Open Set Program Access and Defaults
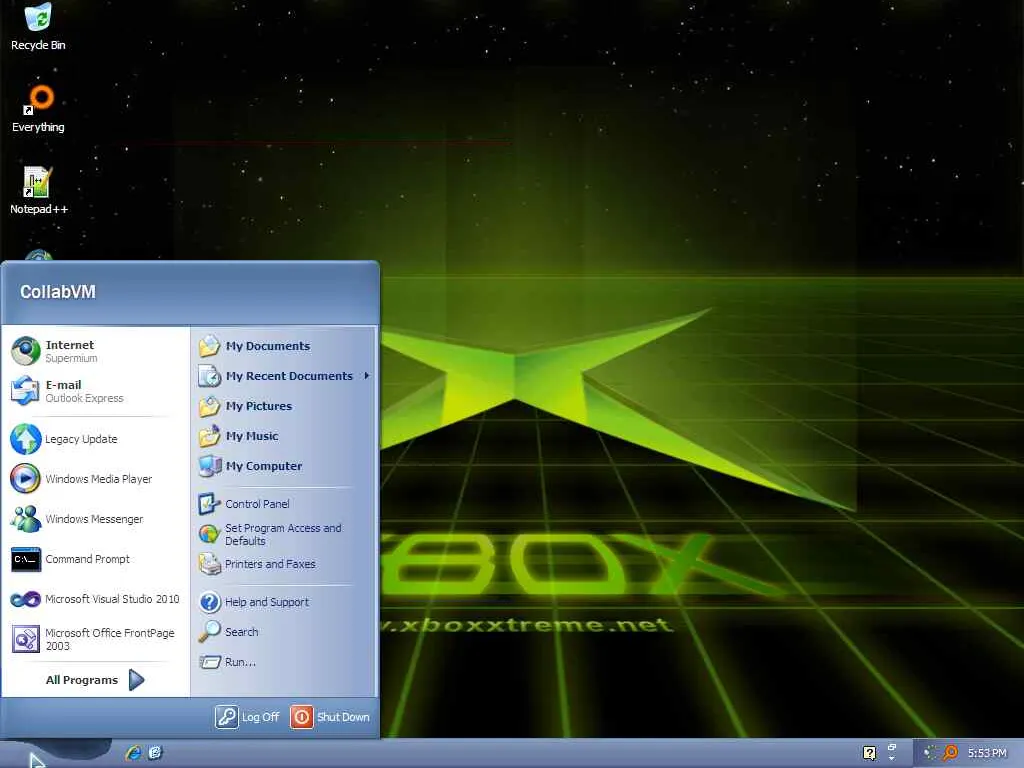Viewport: 1024px width, 768px height. click(x=285, y=534)
